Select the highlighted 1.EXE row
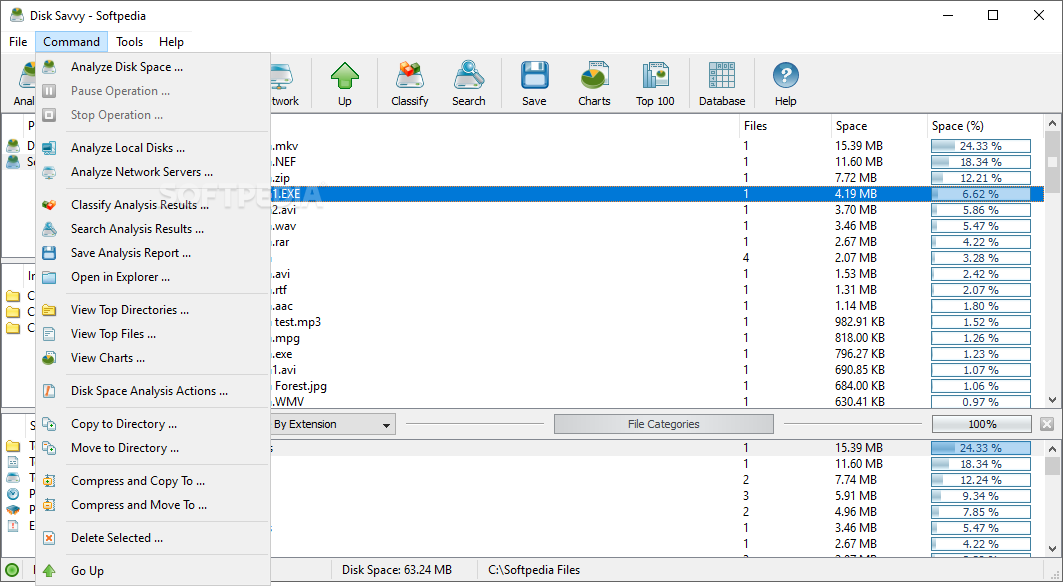The height and width of the screenshot is (586, 1063). [x=656, y=194]
